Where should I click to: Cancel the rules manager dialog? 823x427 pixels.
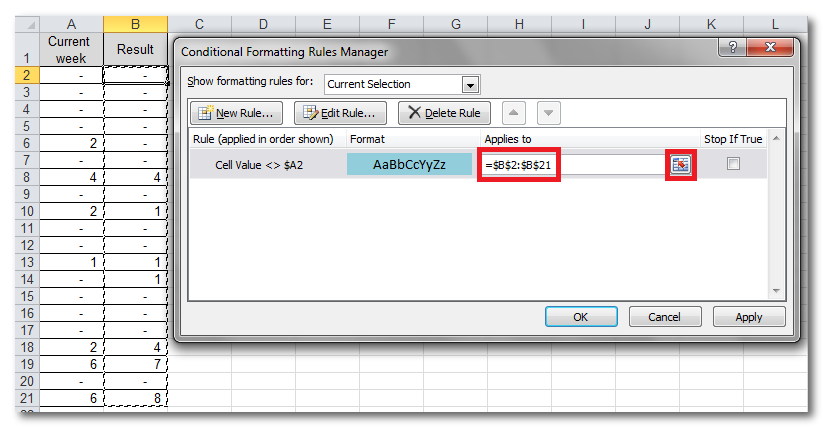[x=664, y=317]
